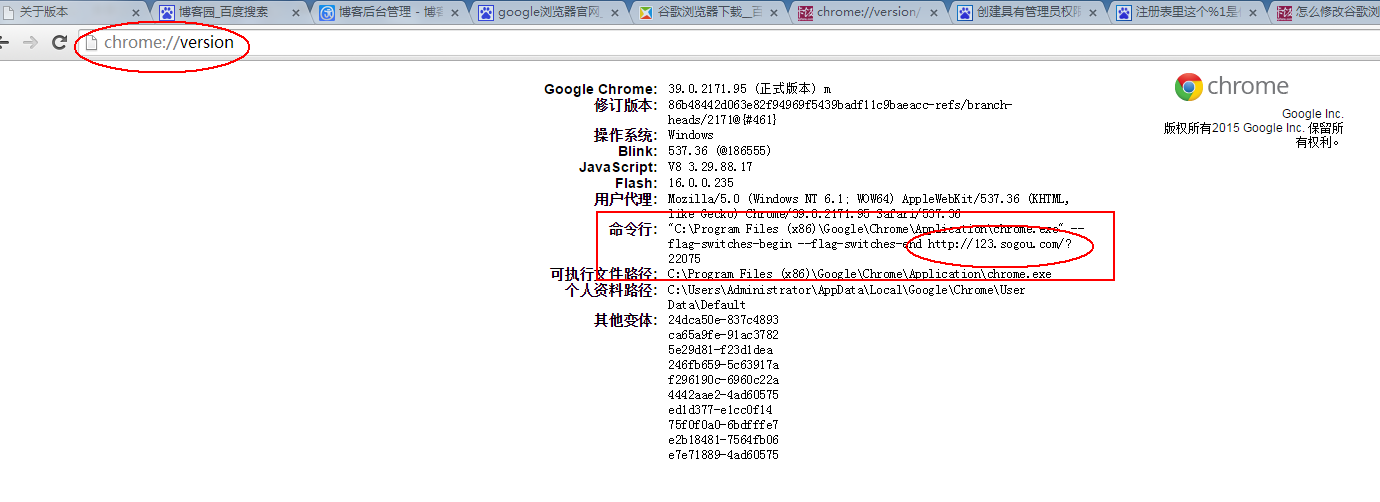The width and height of the screenshot is (1380, 502).
Task: Switch to the 博客园_百度搜索 tab
Action: (x=230, y=13)
